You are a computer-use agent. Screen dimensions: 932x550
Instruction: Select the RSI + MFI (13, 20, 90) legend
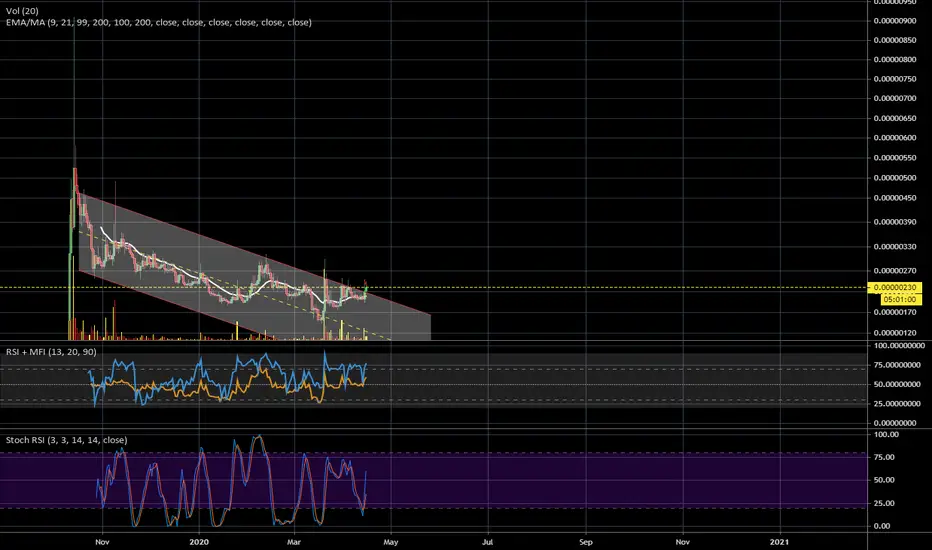point(51,352)
